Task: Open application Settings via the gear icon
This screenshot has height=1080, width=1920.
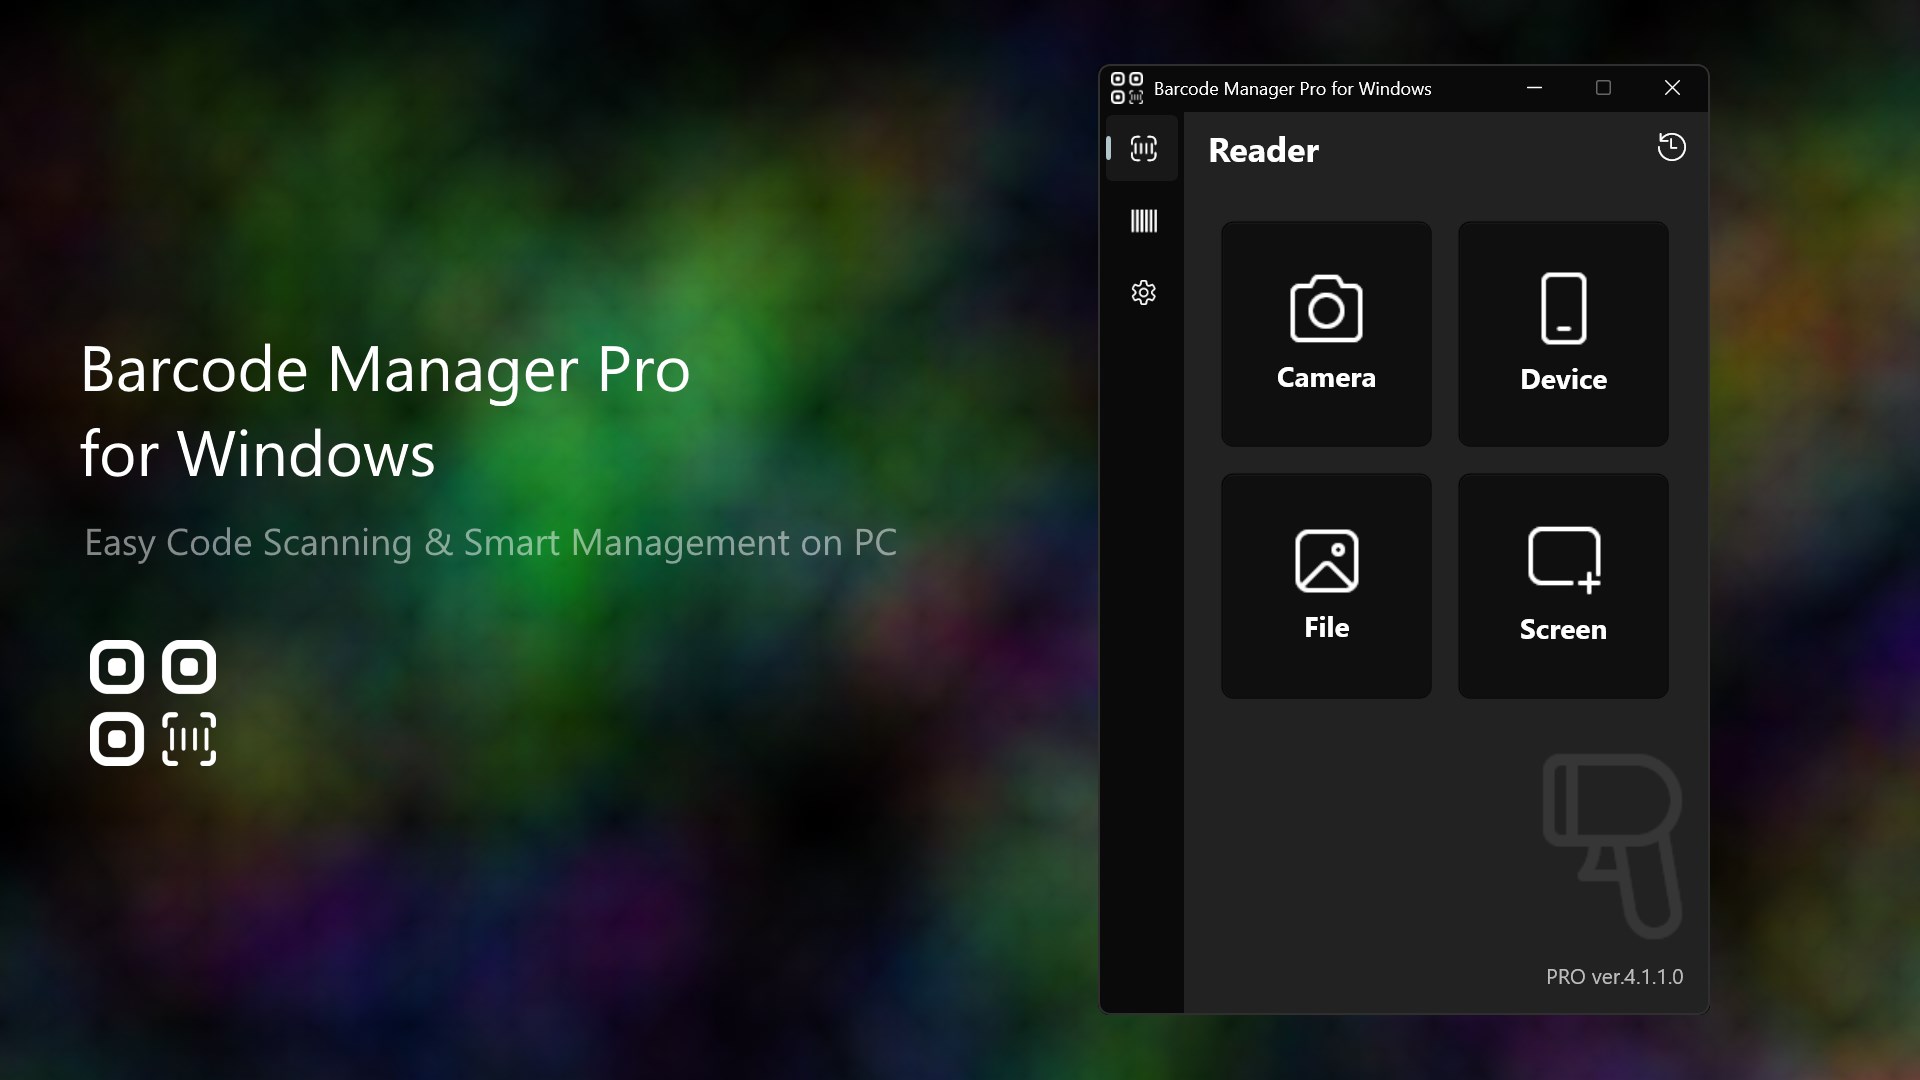Action: click(1143, 292)
